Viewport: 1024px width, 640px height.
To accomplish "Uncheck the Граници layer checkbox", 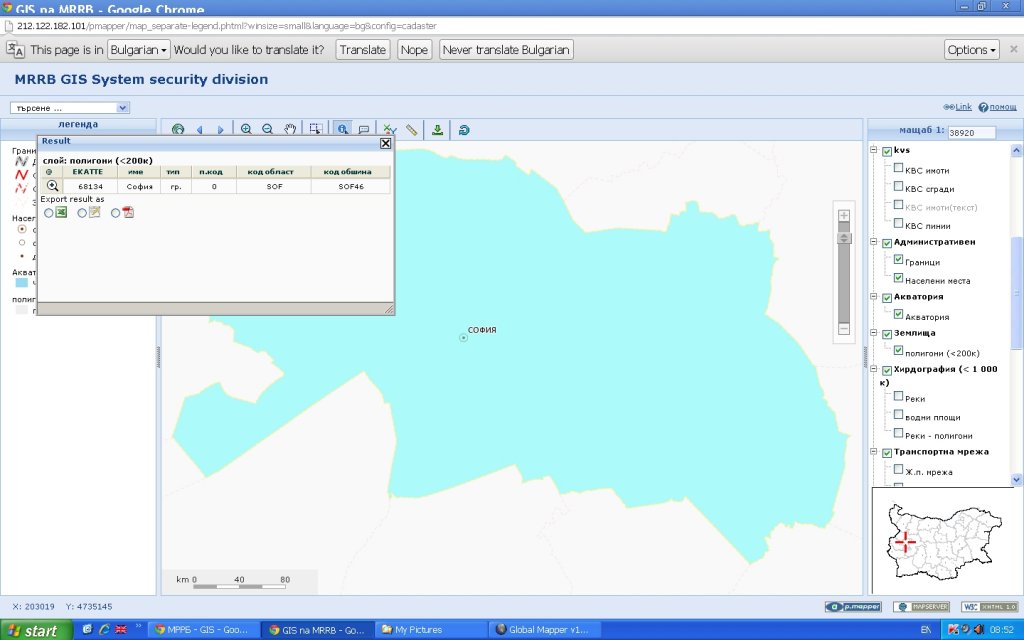I will coord(898,260).
